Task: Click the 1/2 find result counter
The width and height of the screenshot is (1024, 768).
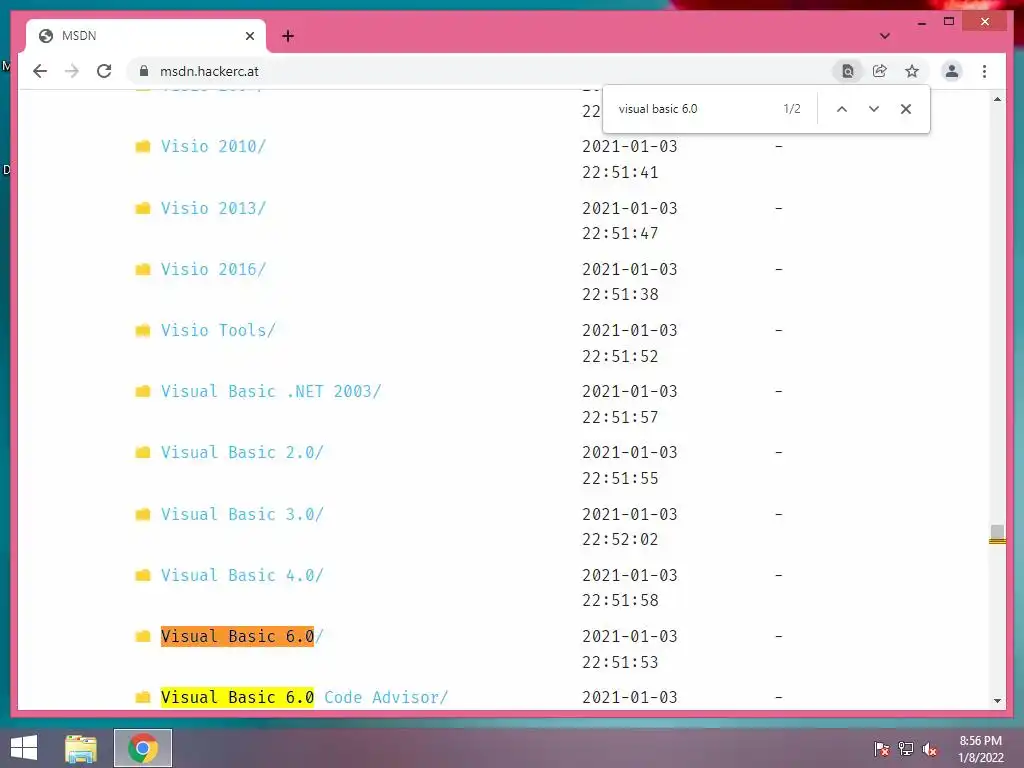Action: [x=792, y=109]
